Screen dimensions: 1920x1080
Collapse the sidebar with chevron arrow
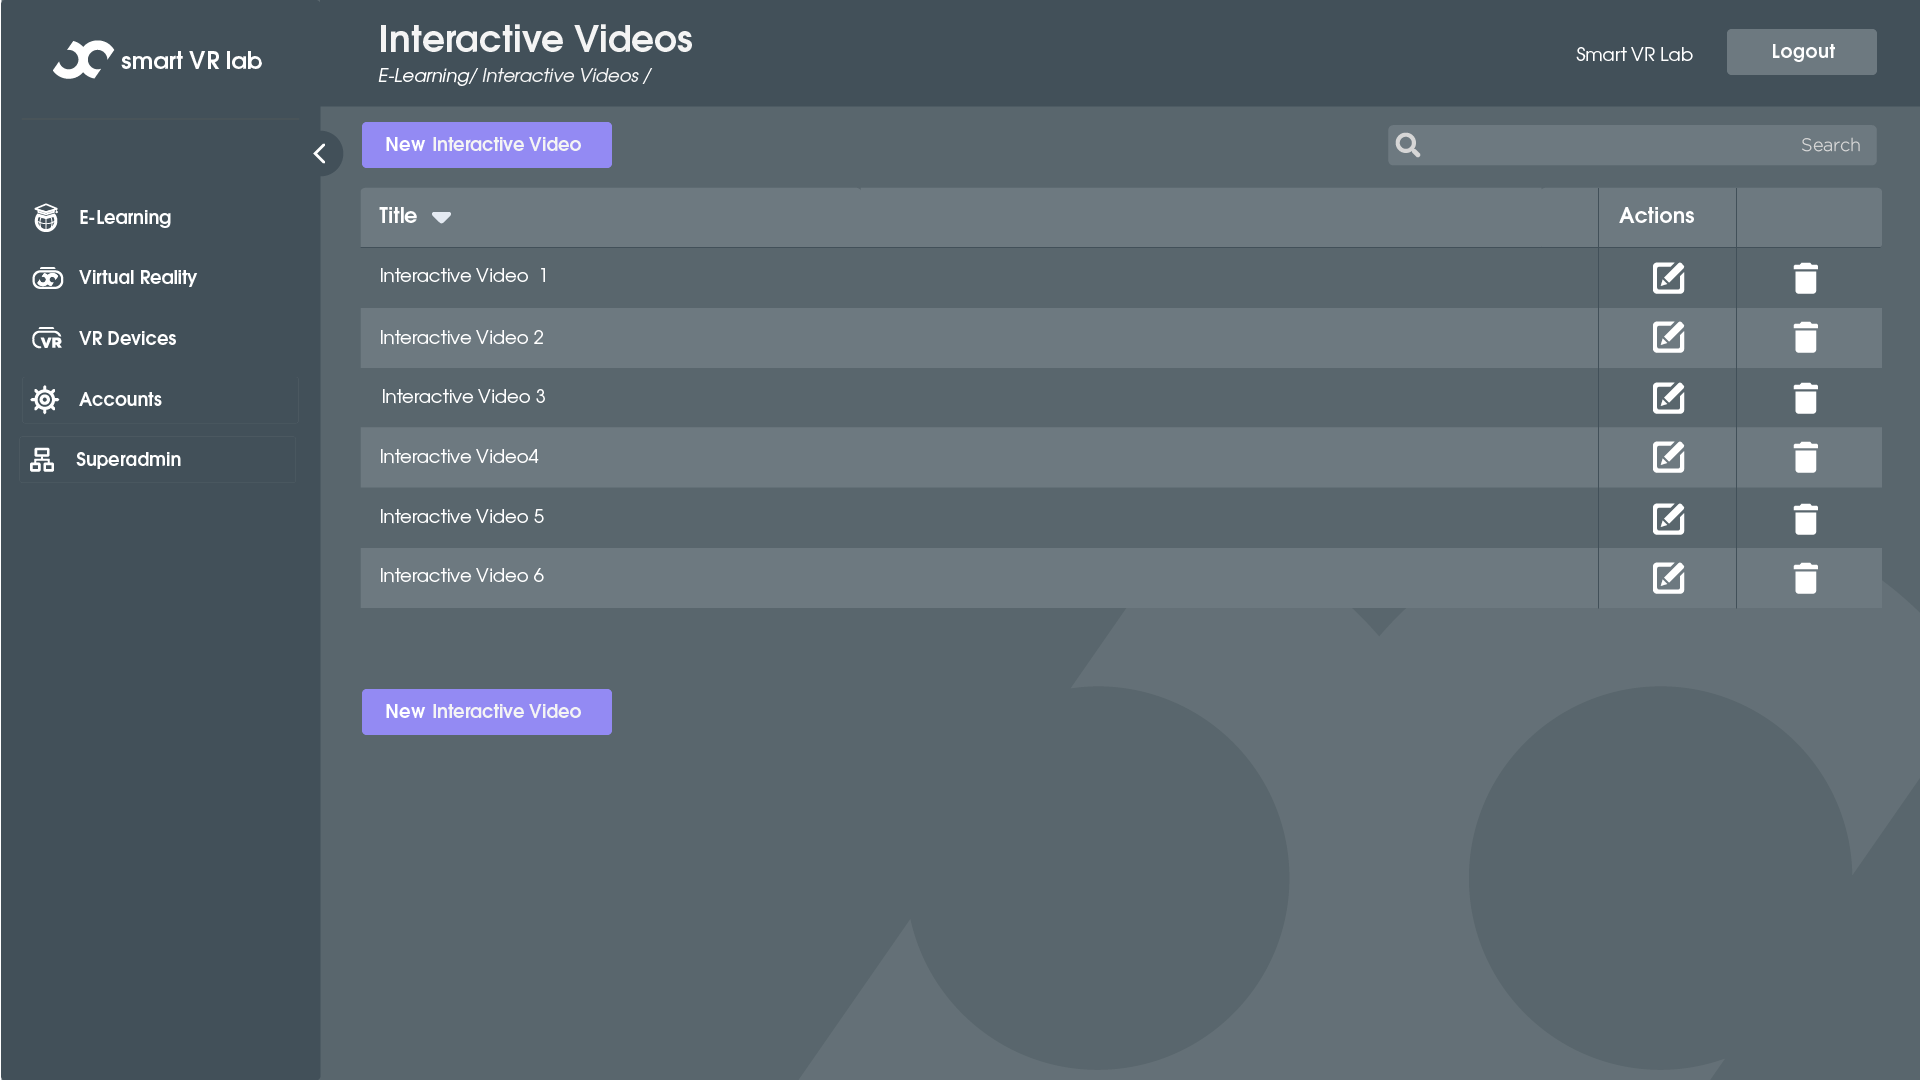(320, 154)
